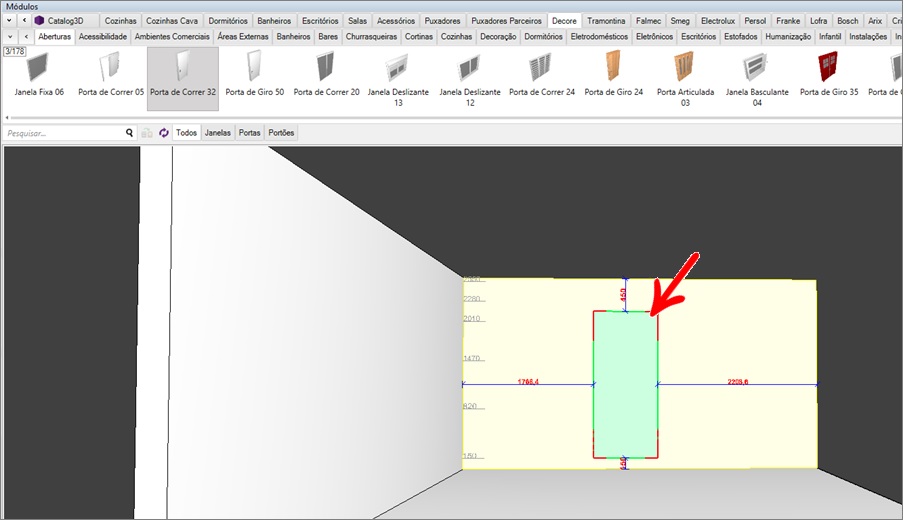Click the purple refresh arrows icon

(x=163, y=133)
